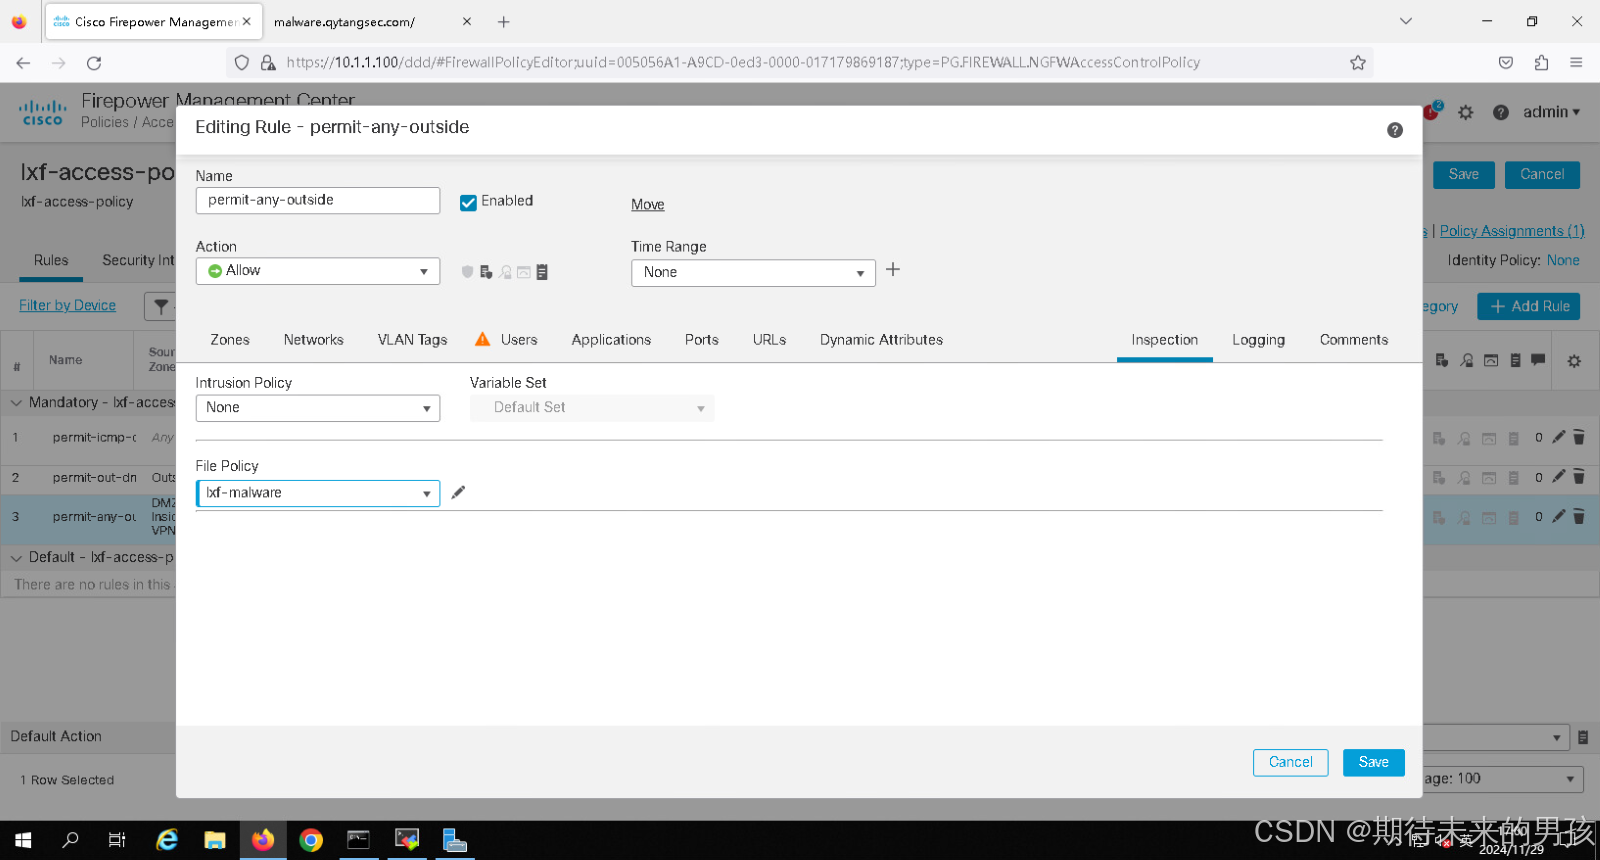Click comments column header icon in rules table
The image size is (1600, 860).
[x=1538, y=360]
